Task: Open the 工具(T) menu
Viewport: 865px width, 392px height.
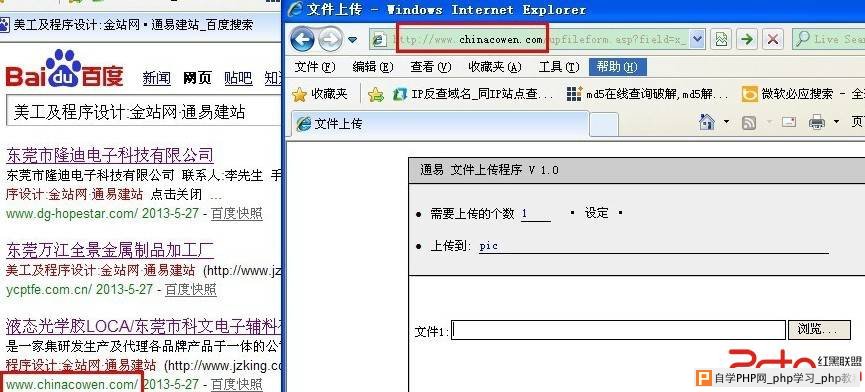Action: [559, 67]
